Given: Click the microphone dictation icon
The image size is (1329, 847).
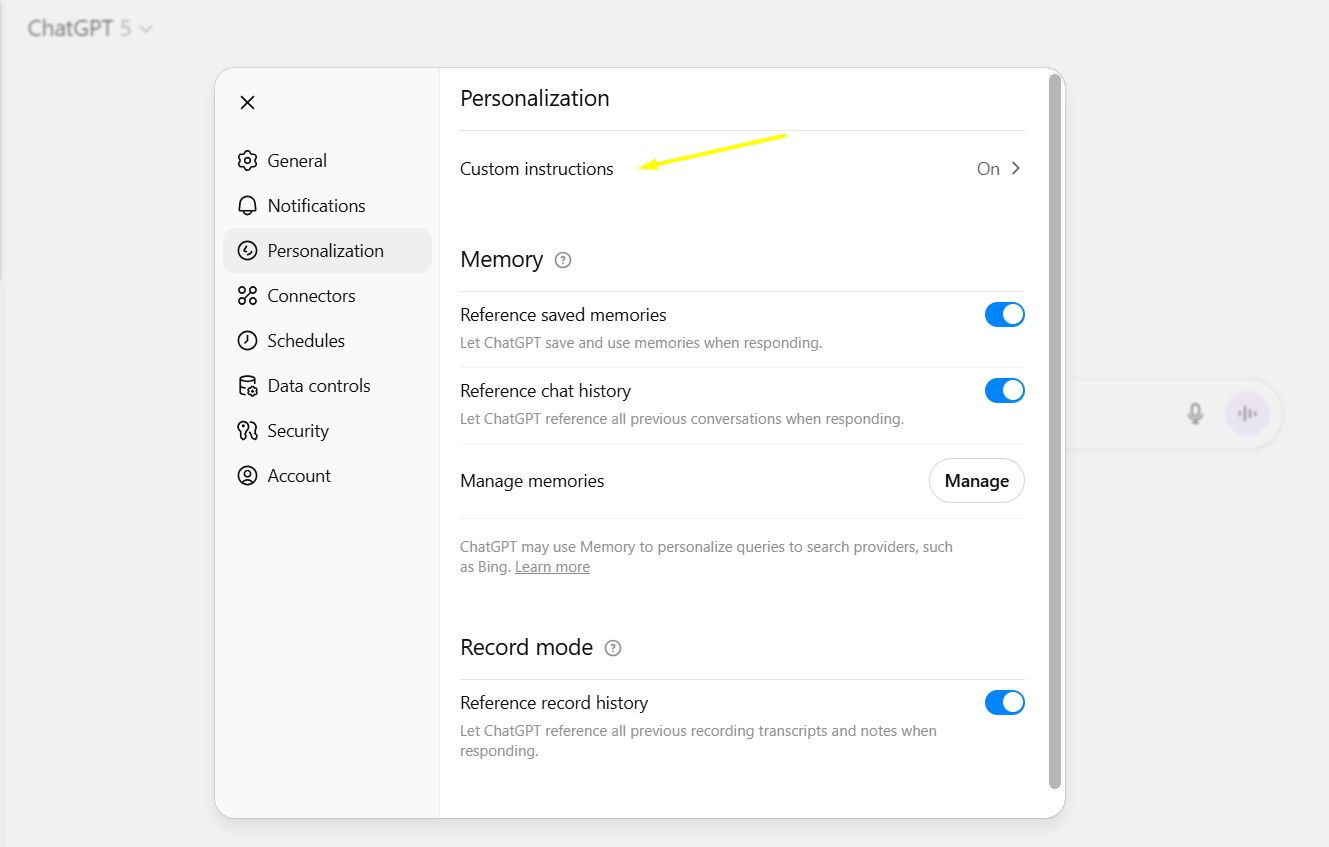Looking at the screenshot, I should 1195,413.
